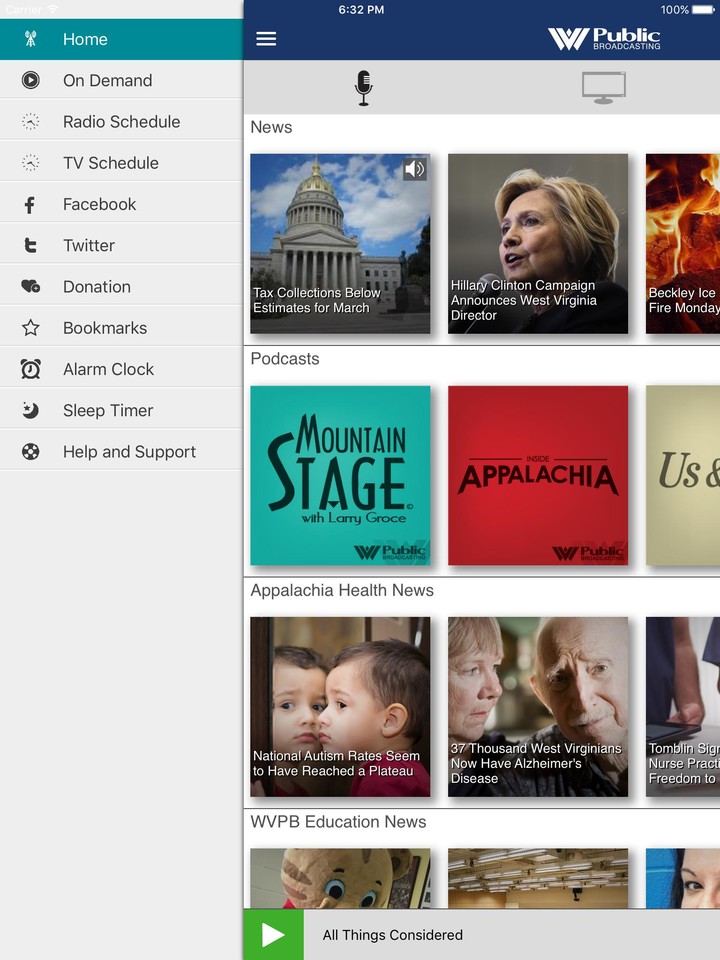Tap the Wi-Fi icon in status bar
This screenshot has height=960, width=720.
coord(53,10)
